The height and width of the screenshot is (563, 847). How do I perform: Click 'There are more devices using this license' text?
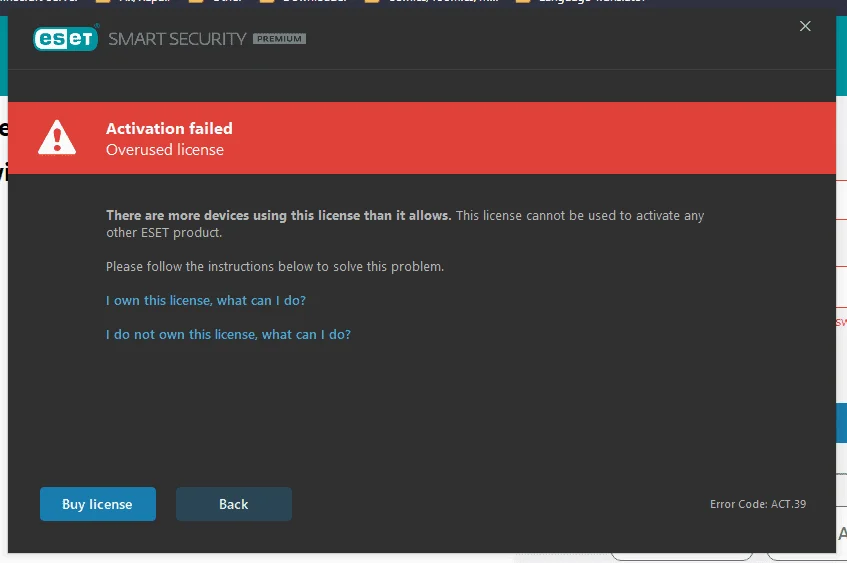(278, 215)
